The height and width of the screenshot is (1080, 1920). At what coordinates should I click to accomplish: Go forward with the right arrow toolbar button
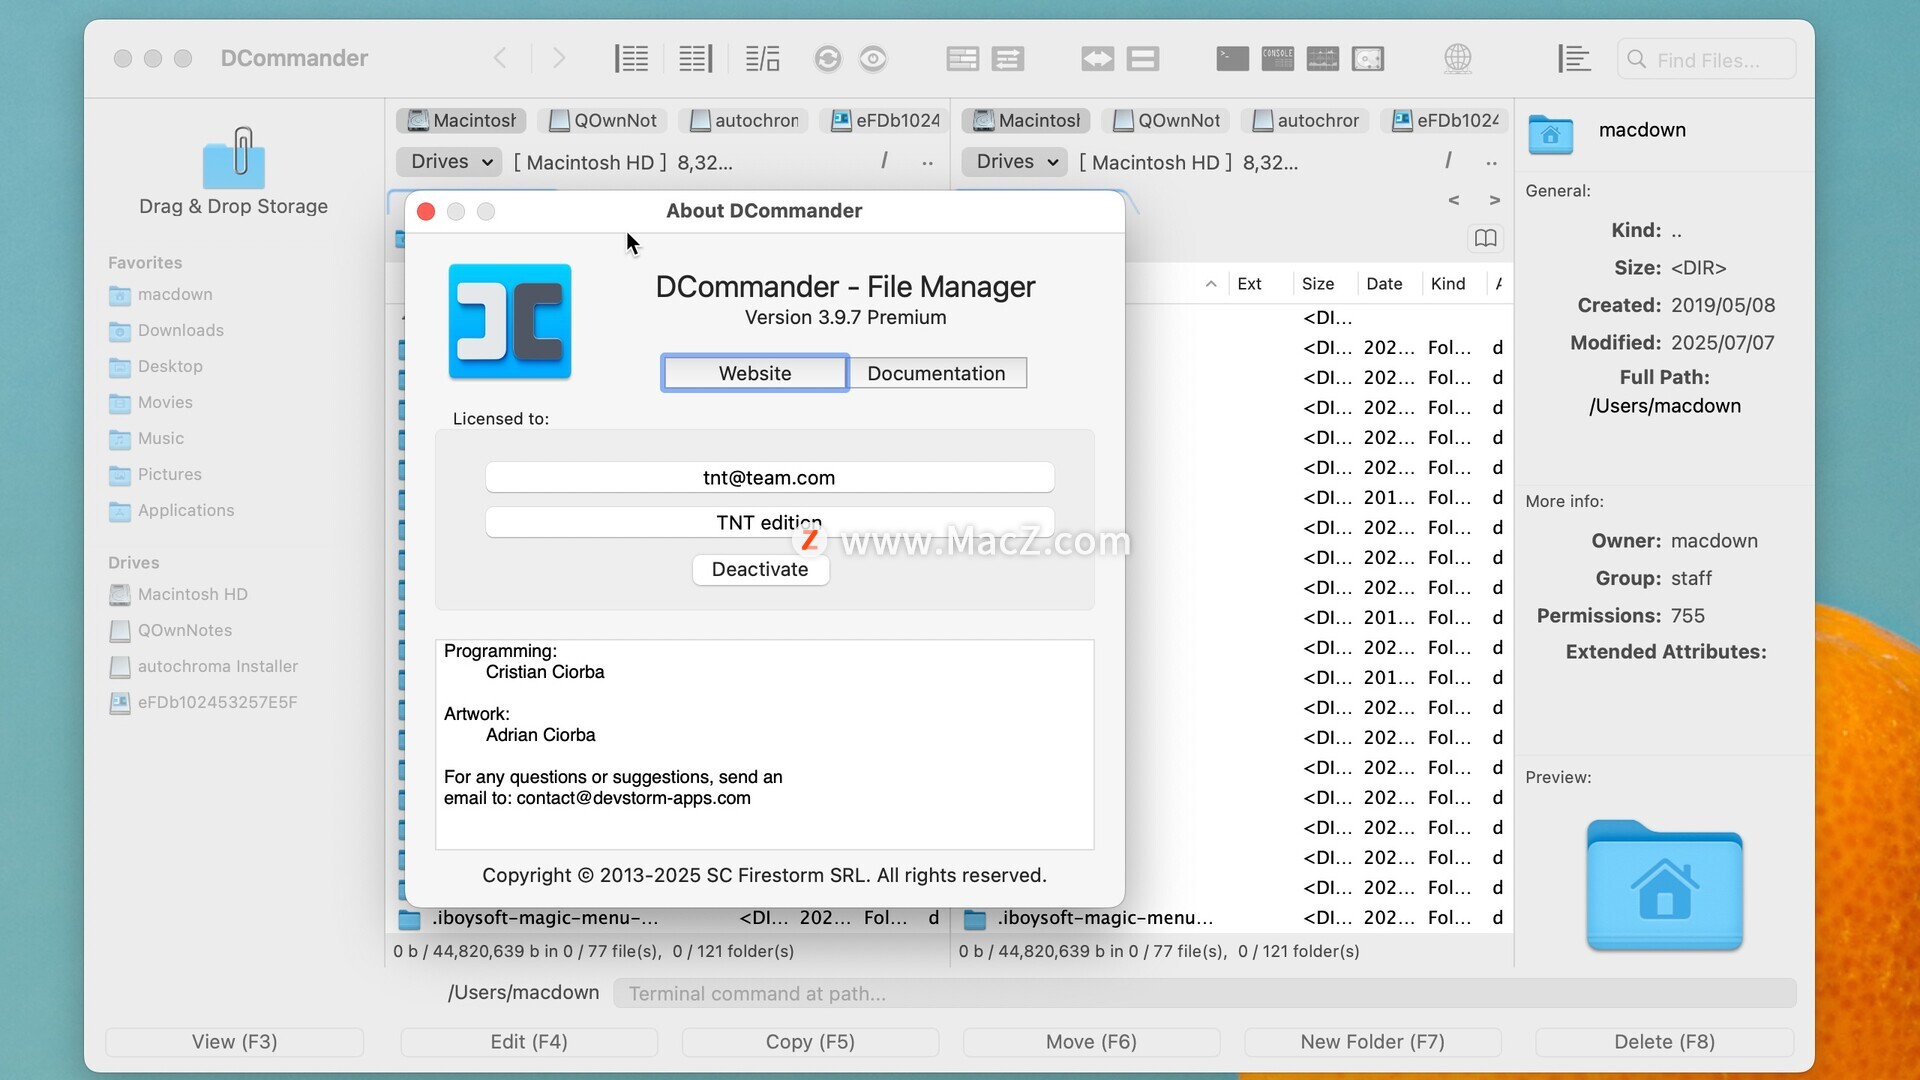point(559,59)
